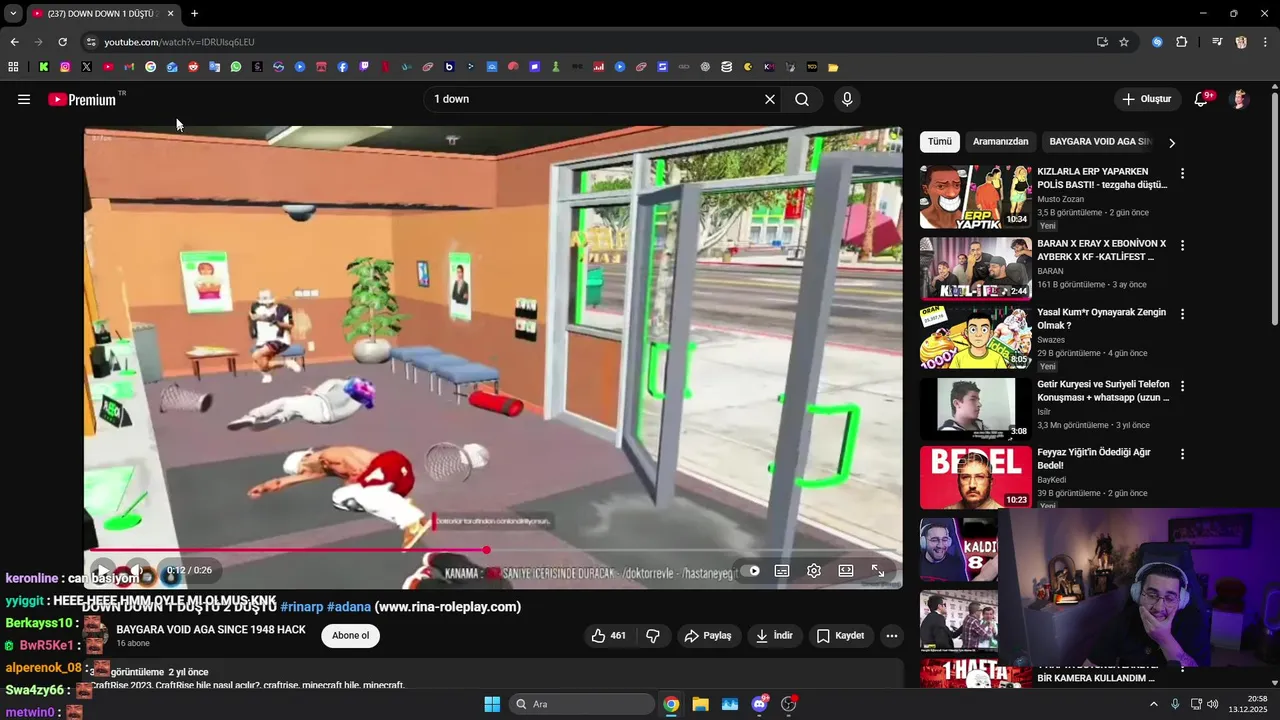Install app icon in address bar
The width and height of the screenshot is (1280, 720).
point(1102,42)
